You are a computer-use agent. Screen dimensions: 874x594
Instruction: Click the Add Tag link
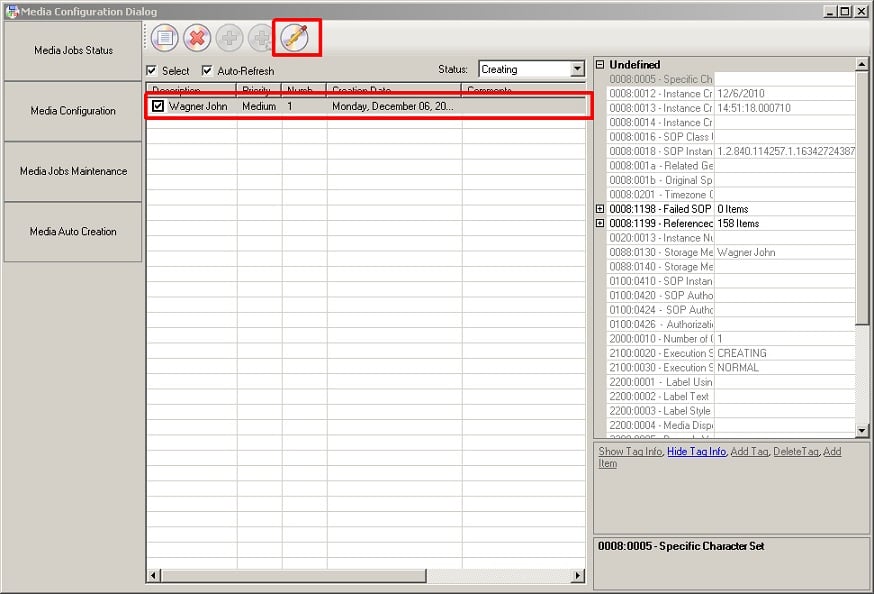point(749,452)
